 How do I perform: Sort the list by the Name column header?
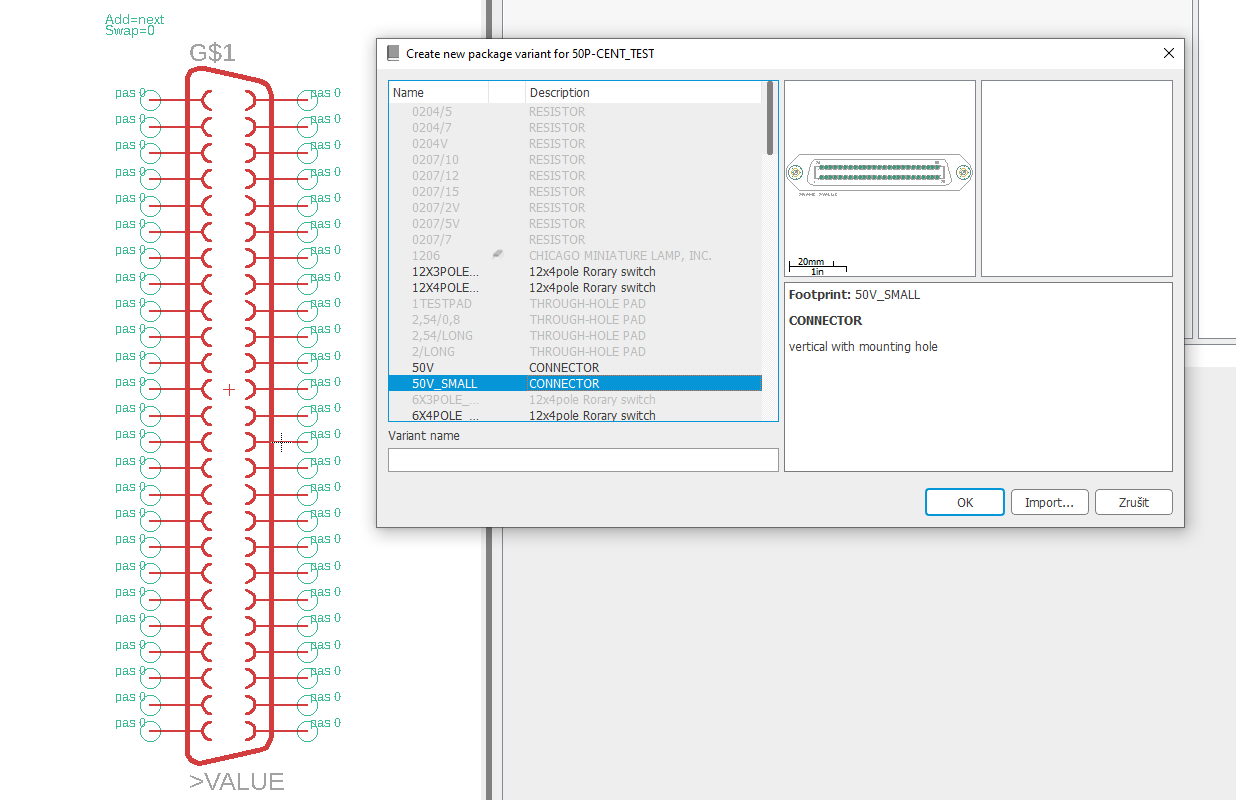pos(437,92)
